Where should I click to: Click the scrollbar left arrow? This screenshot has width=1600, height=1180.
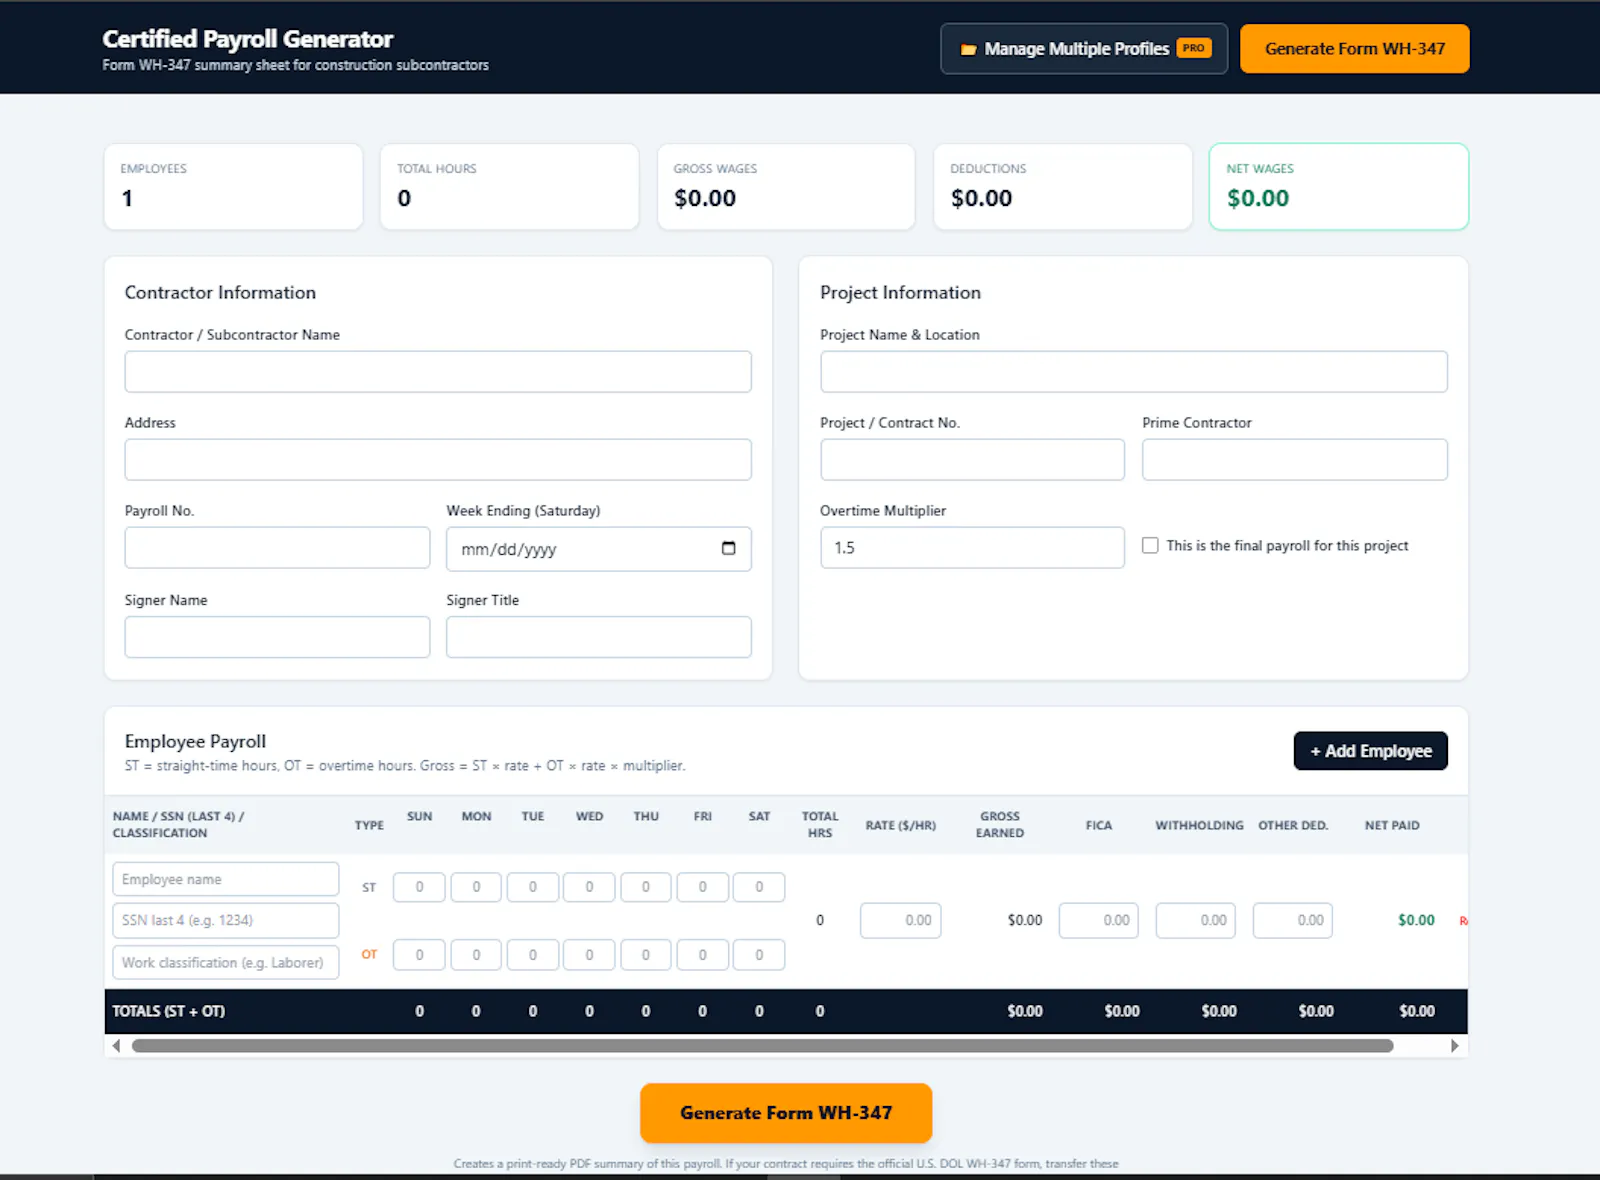116,1046
